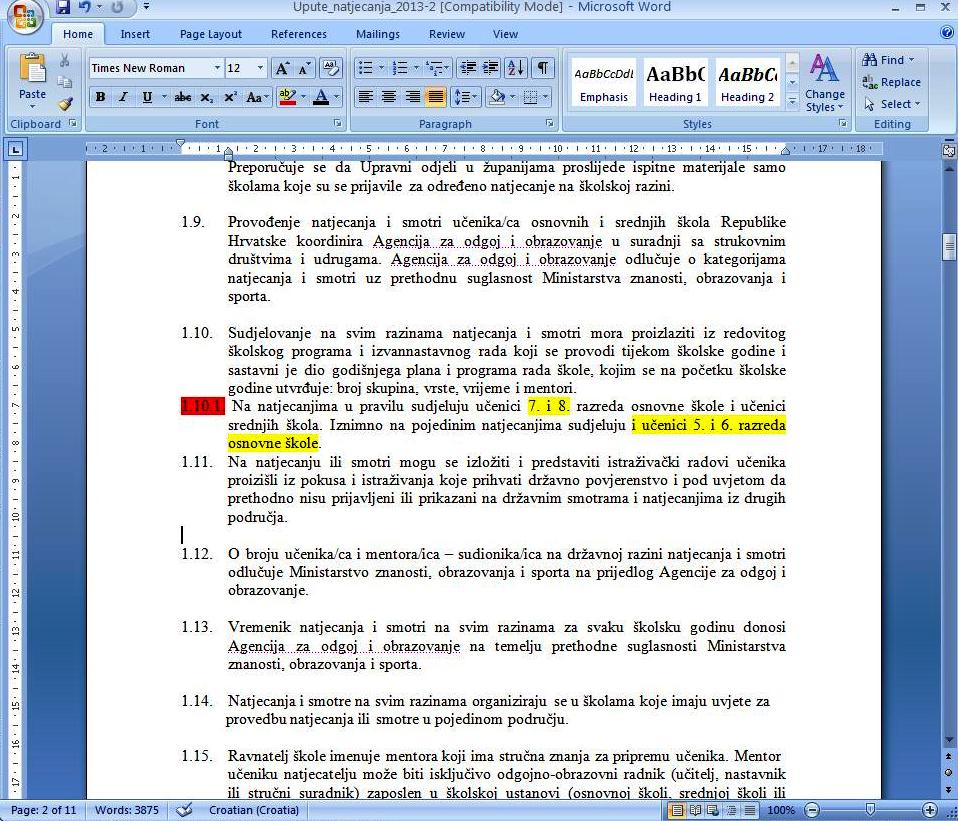Toggle the Justify alignment button

pos(435,97)
